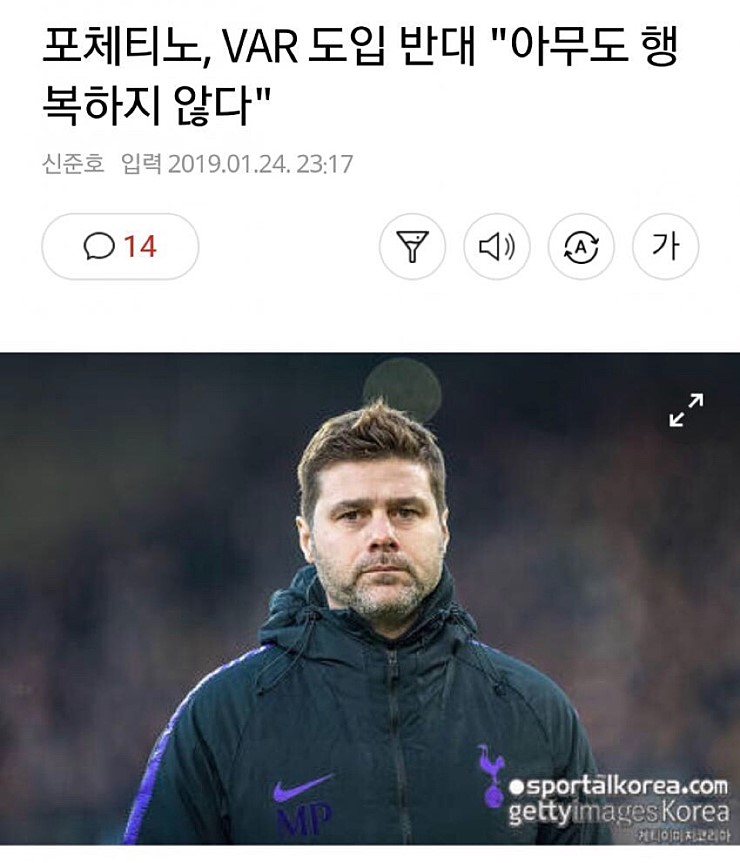The image size is (740, 863).
Task: Click the published date 2019.01.24. 23:17
Action: 260,164
